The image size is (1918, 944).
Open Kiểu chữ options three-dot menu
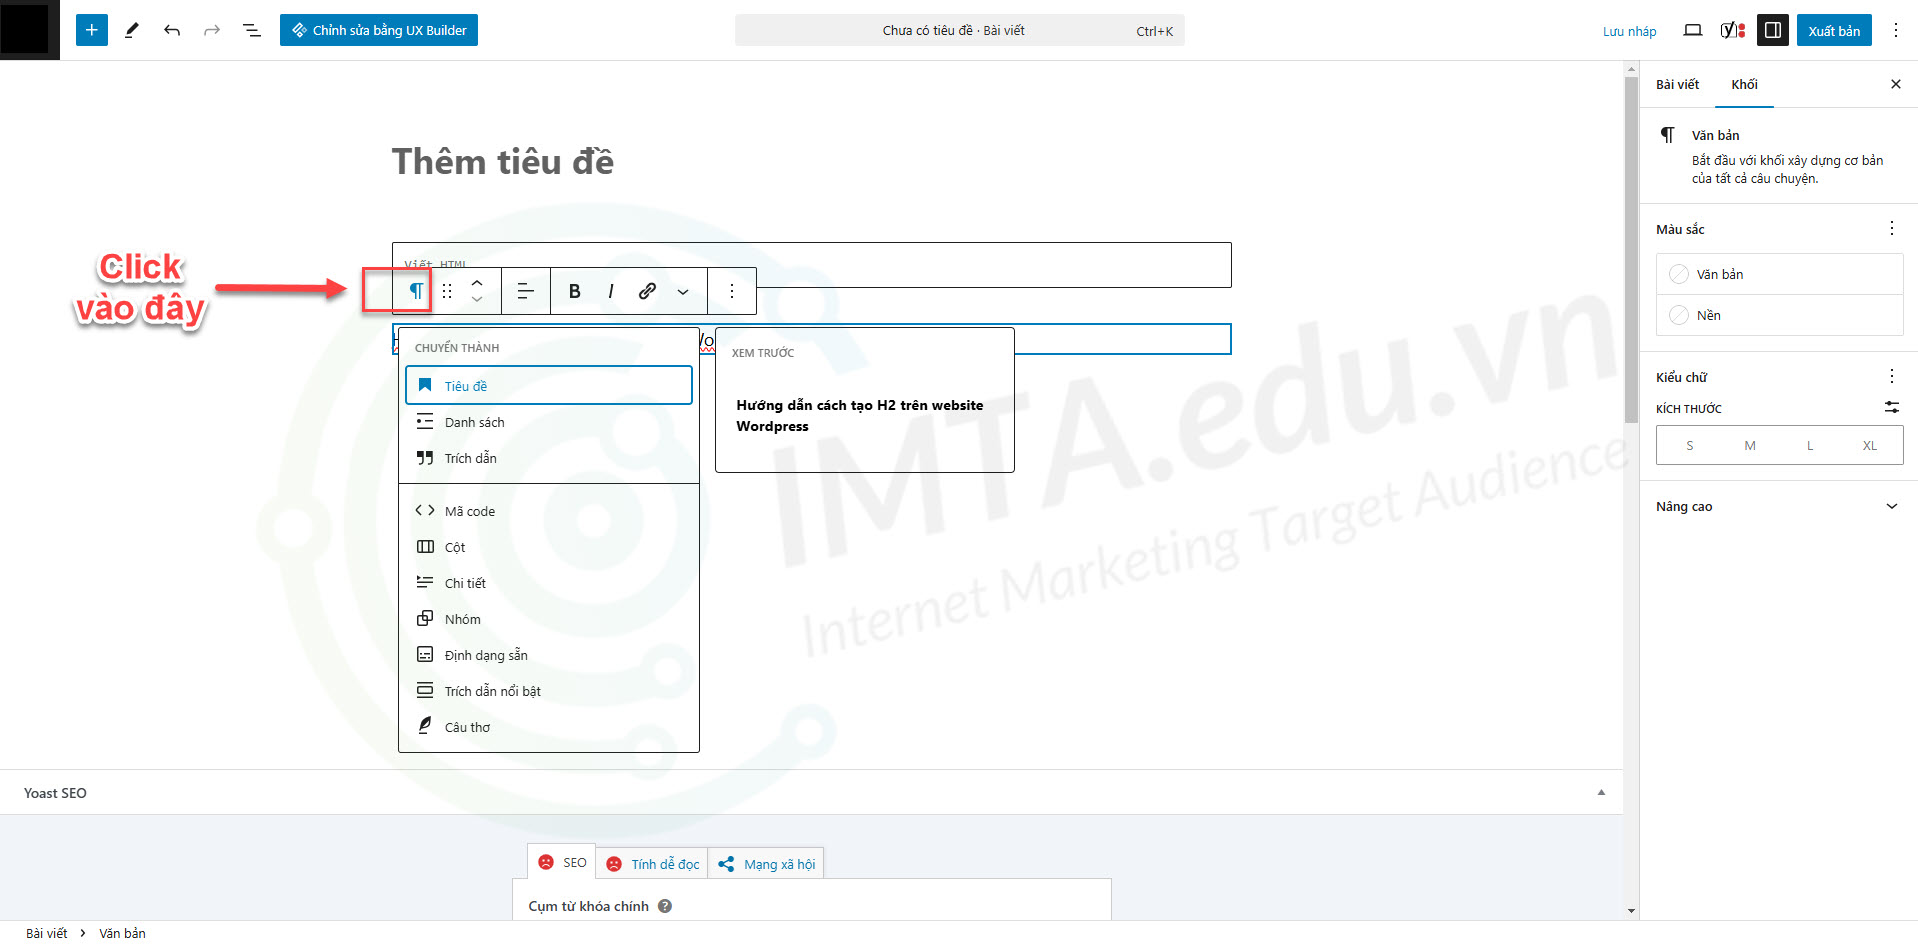tap(1891, 376)
